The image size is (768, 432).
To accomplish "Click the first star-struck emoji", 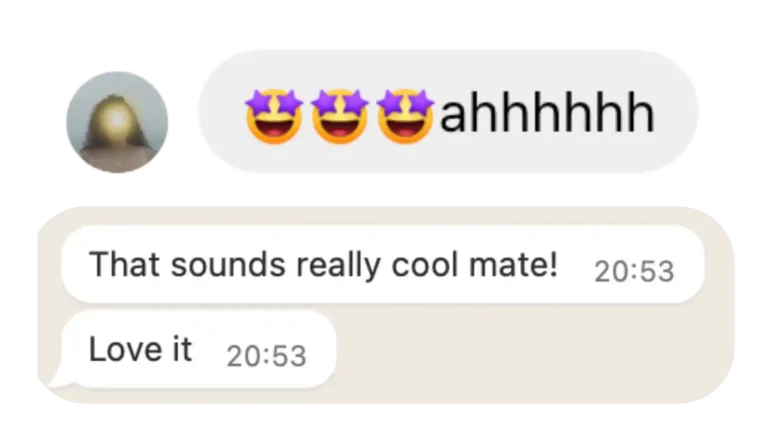I will coord(274,116).
